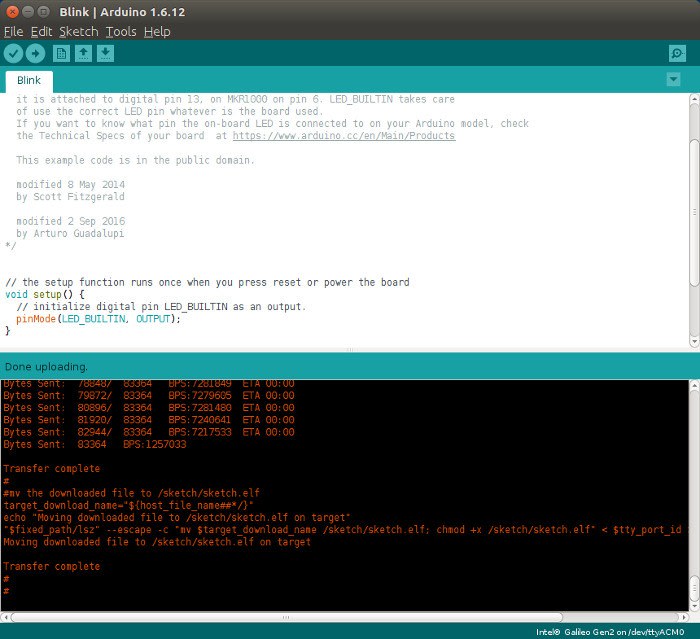
Task: Open the Serial Monitor magnifier icon
Action: 677,54
